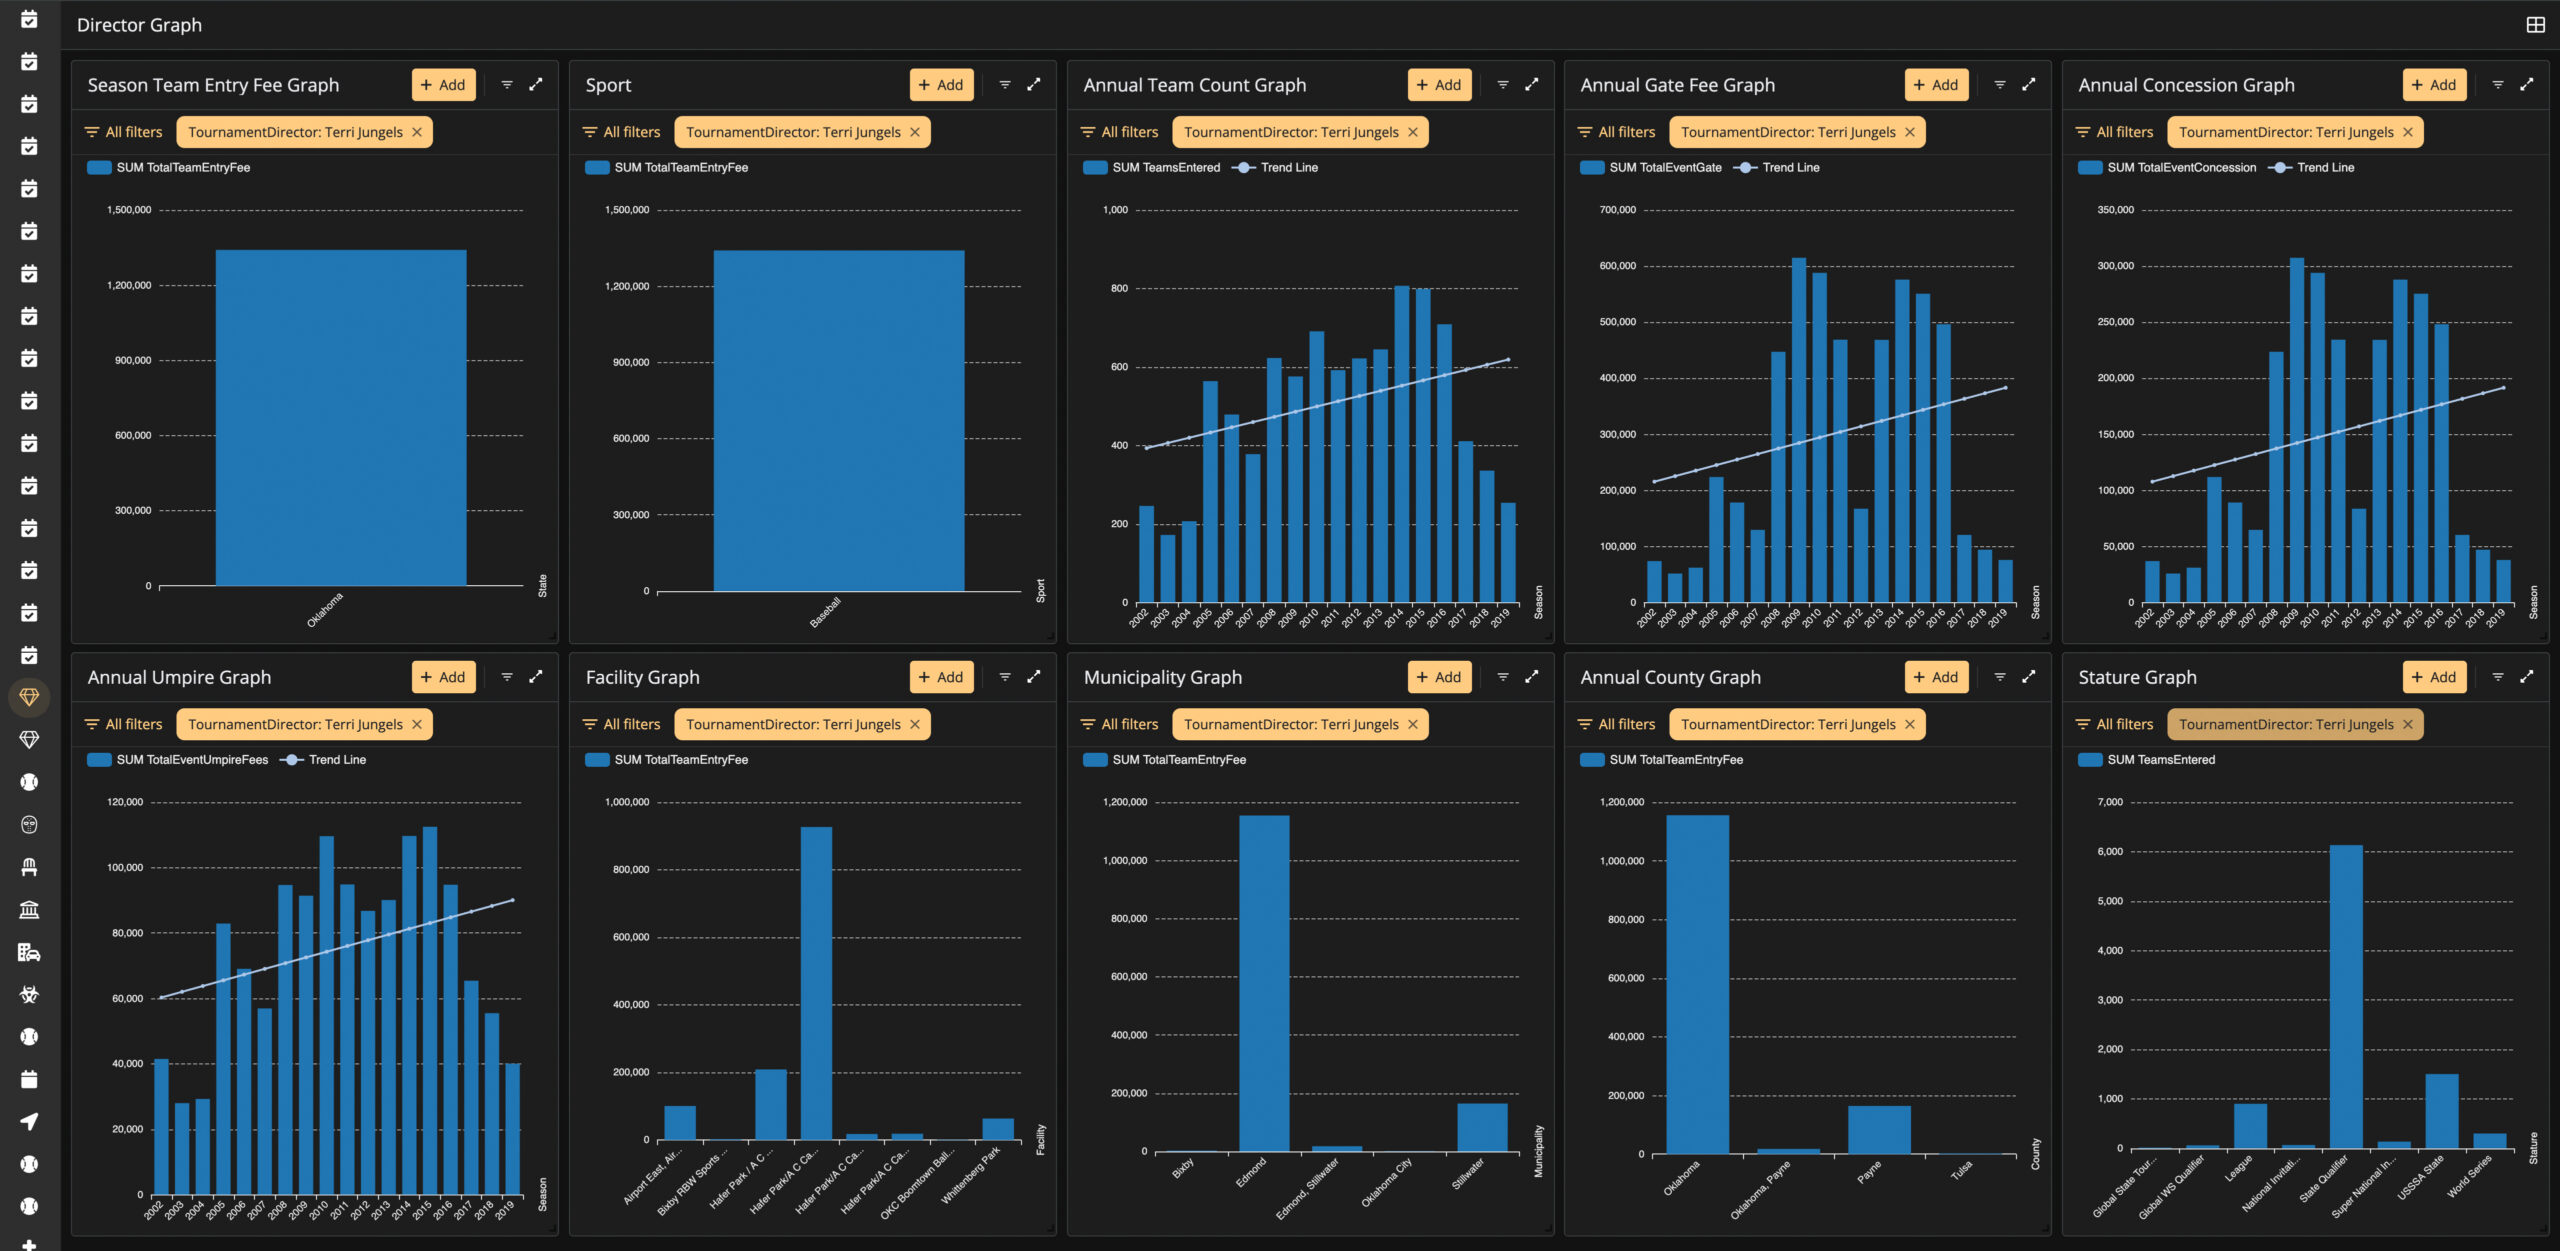
Task: Select the gold diamond sidebar icon
Action: click(x=29, y=697)
